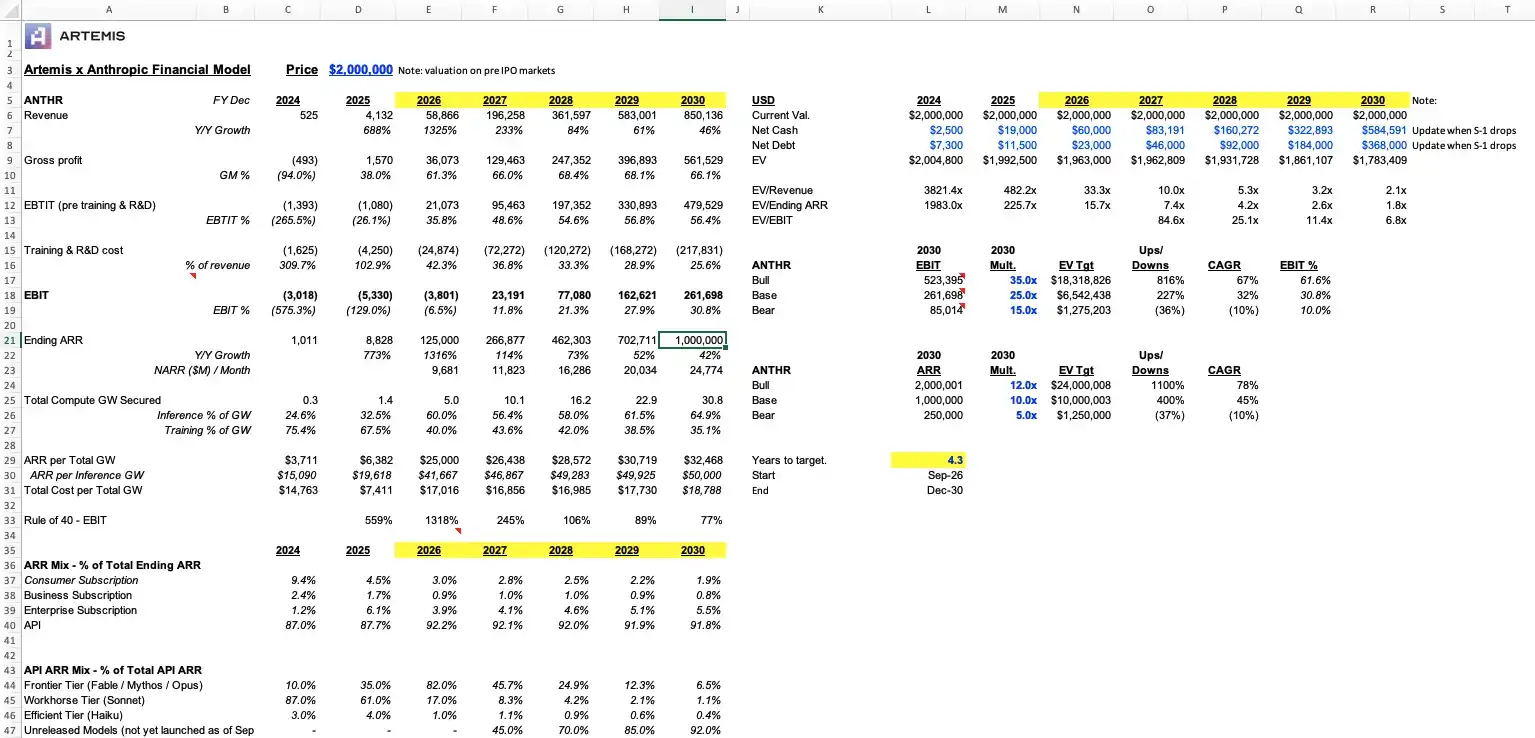Viewport: 1535px width, 738px height.
Task: Select column I header
Action: [692, 9]
